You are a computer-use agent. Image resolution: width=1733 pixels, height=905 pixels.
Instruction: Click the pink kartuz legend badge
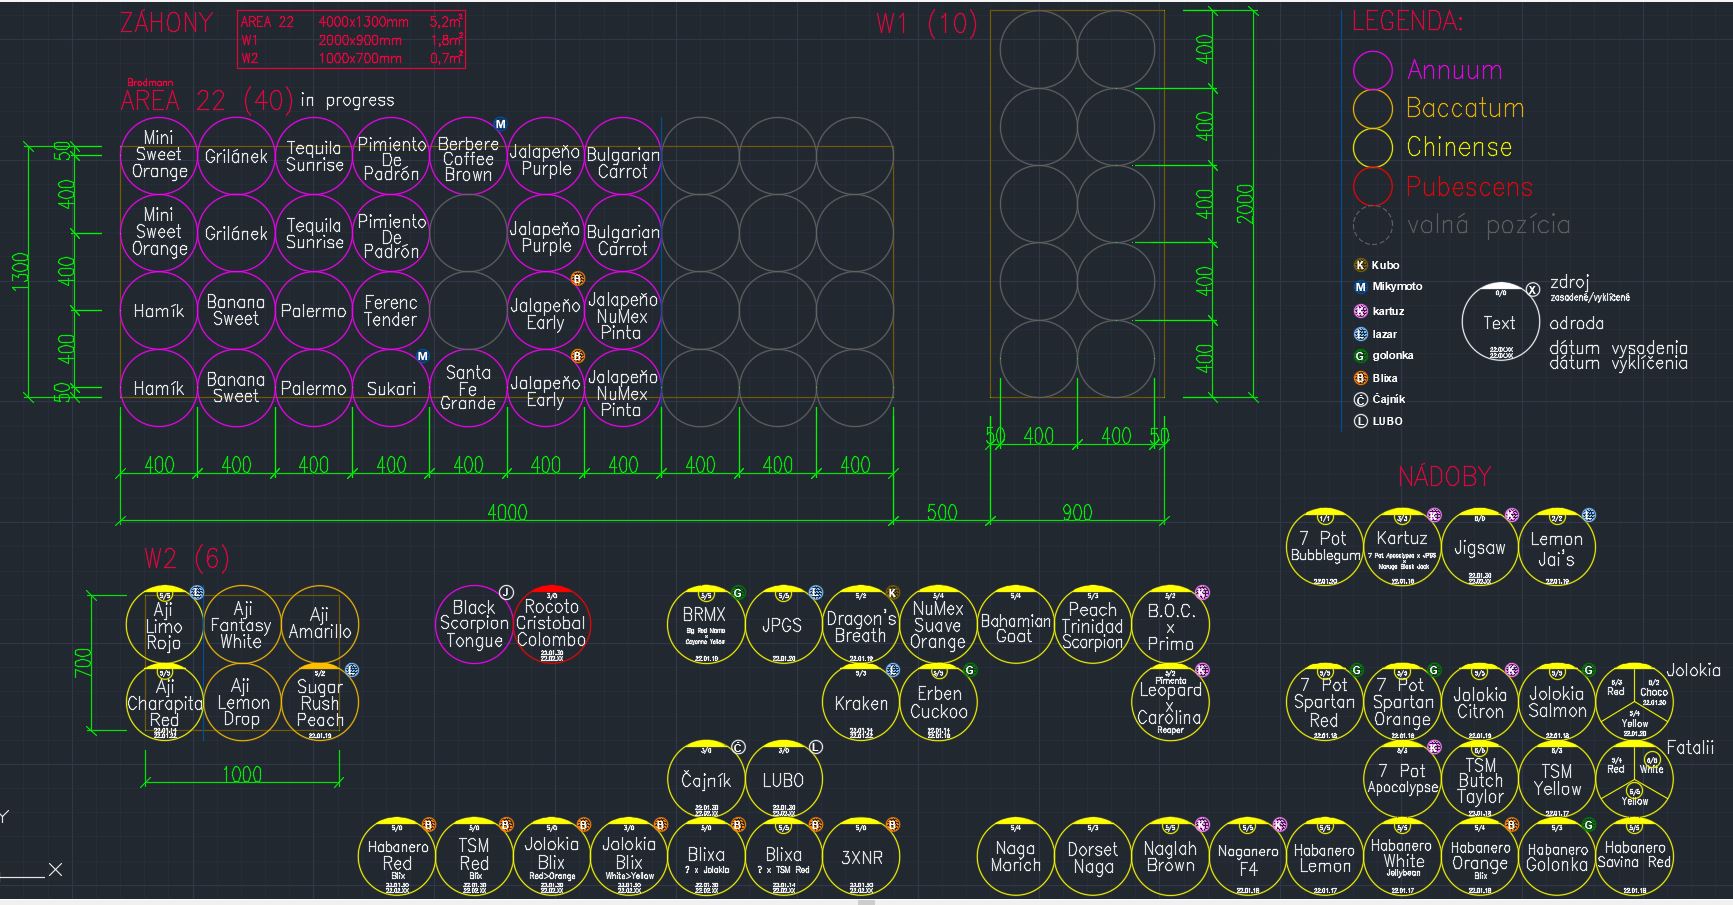click(x=1360, y=311)
